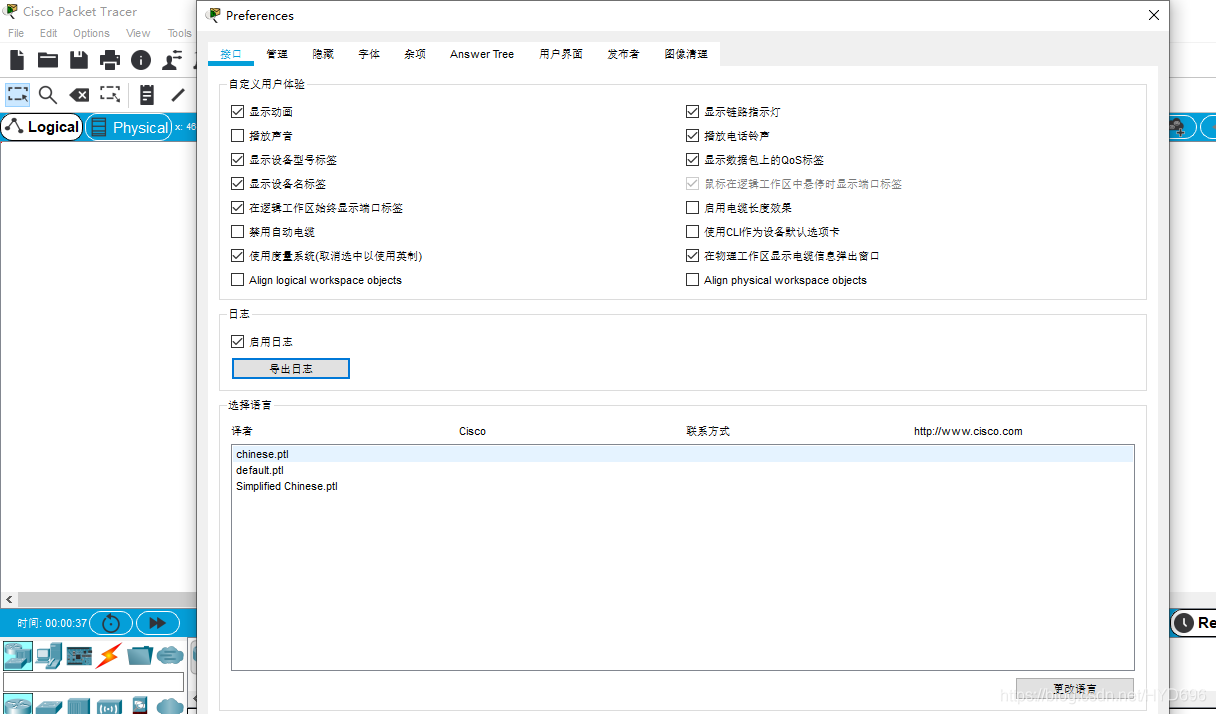Viewport: 1216px width, 714px height.
Task: Enable 启用电缆长度效果 checkbox
Action: [692, 208]
